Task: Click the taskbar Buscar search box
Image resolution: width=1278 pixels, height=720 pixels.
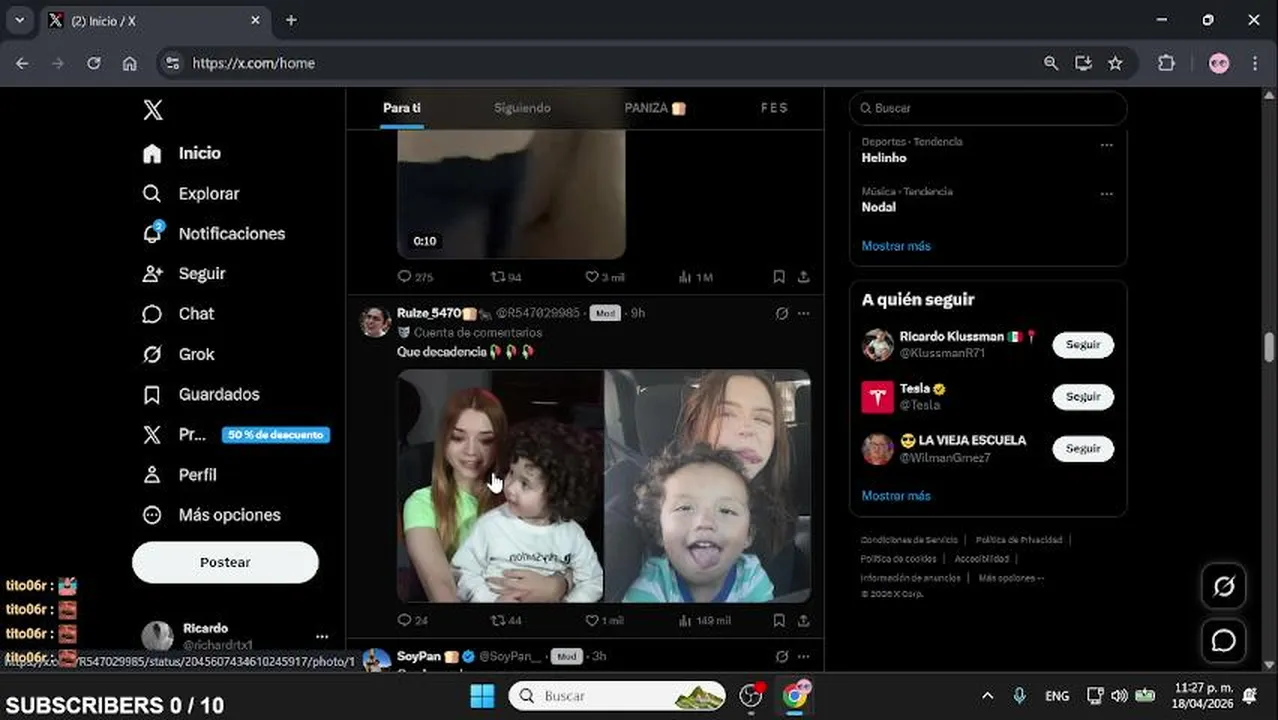Action: coord(617,696)
